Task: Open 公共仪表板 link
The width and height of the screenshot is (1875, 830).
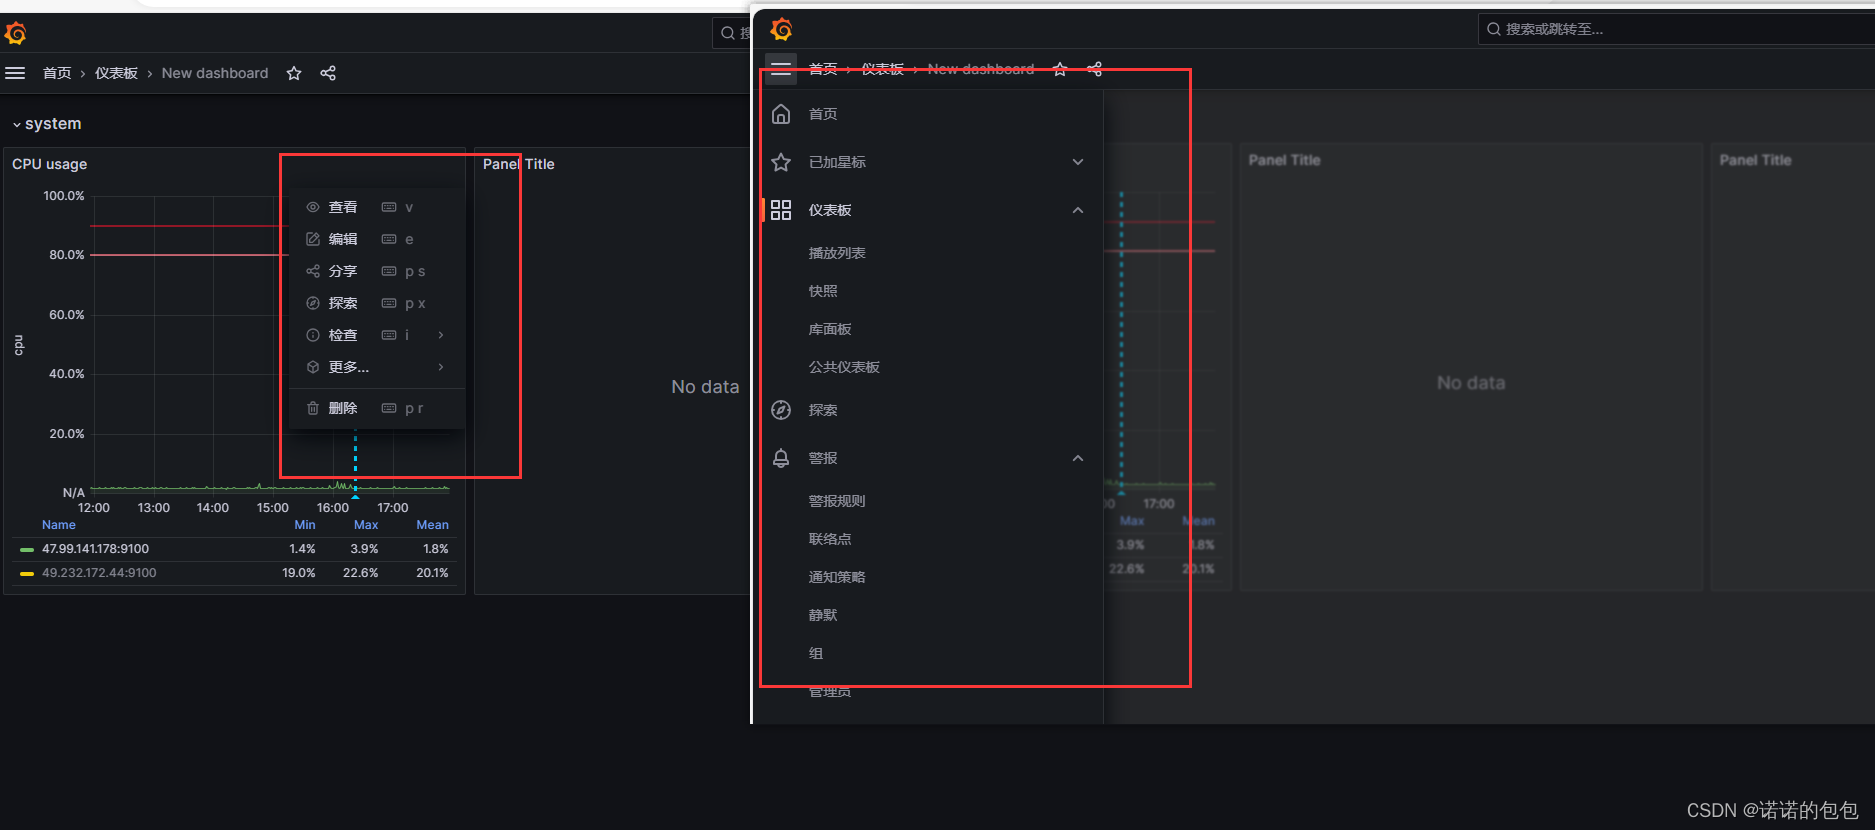Action: pyautogui.click(x=844, y=367)
